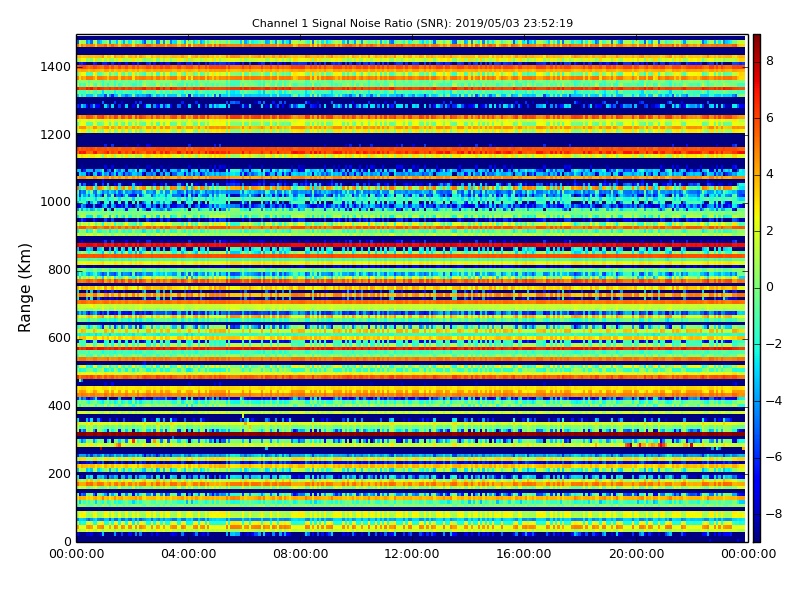
Task: Click the colorbar label 2
Action: pos(770,231)
